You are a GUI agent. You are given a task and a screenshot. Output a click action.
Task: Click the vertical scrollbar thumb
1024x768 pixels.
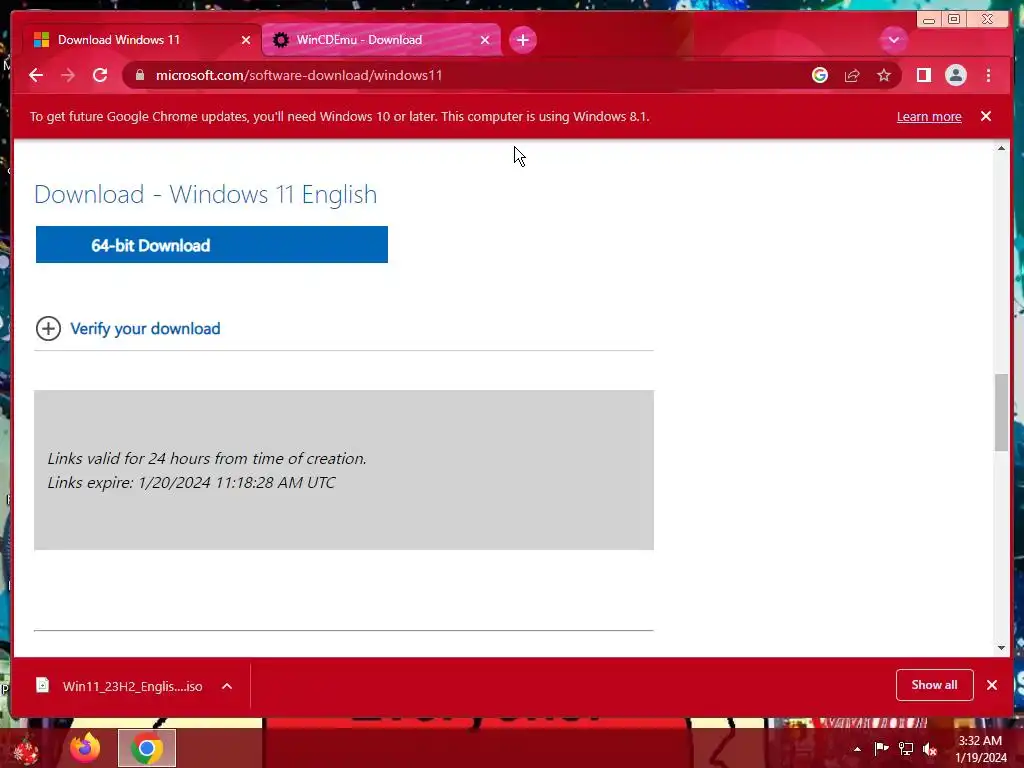[1001, 412]
